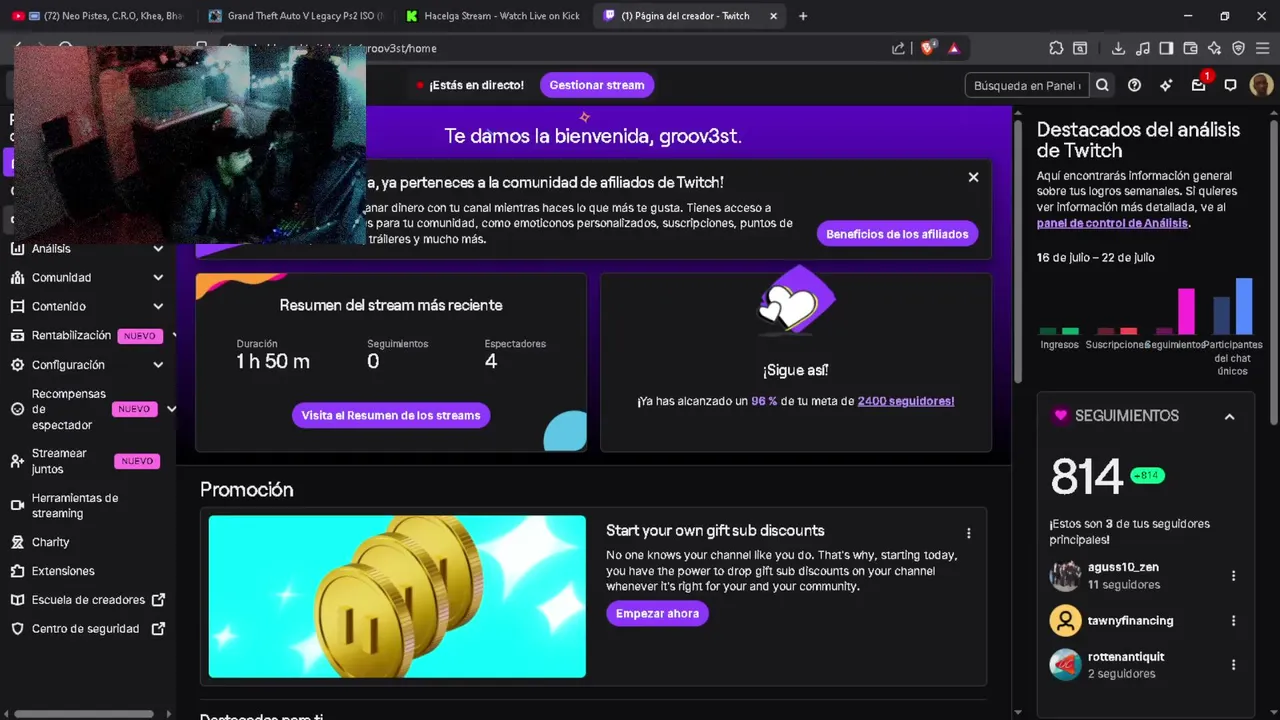Open options menu for rottenantiquit
The height and width of the screenshot is (720, 1280).
tap(1233, 664)
